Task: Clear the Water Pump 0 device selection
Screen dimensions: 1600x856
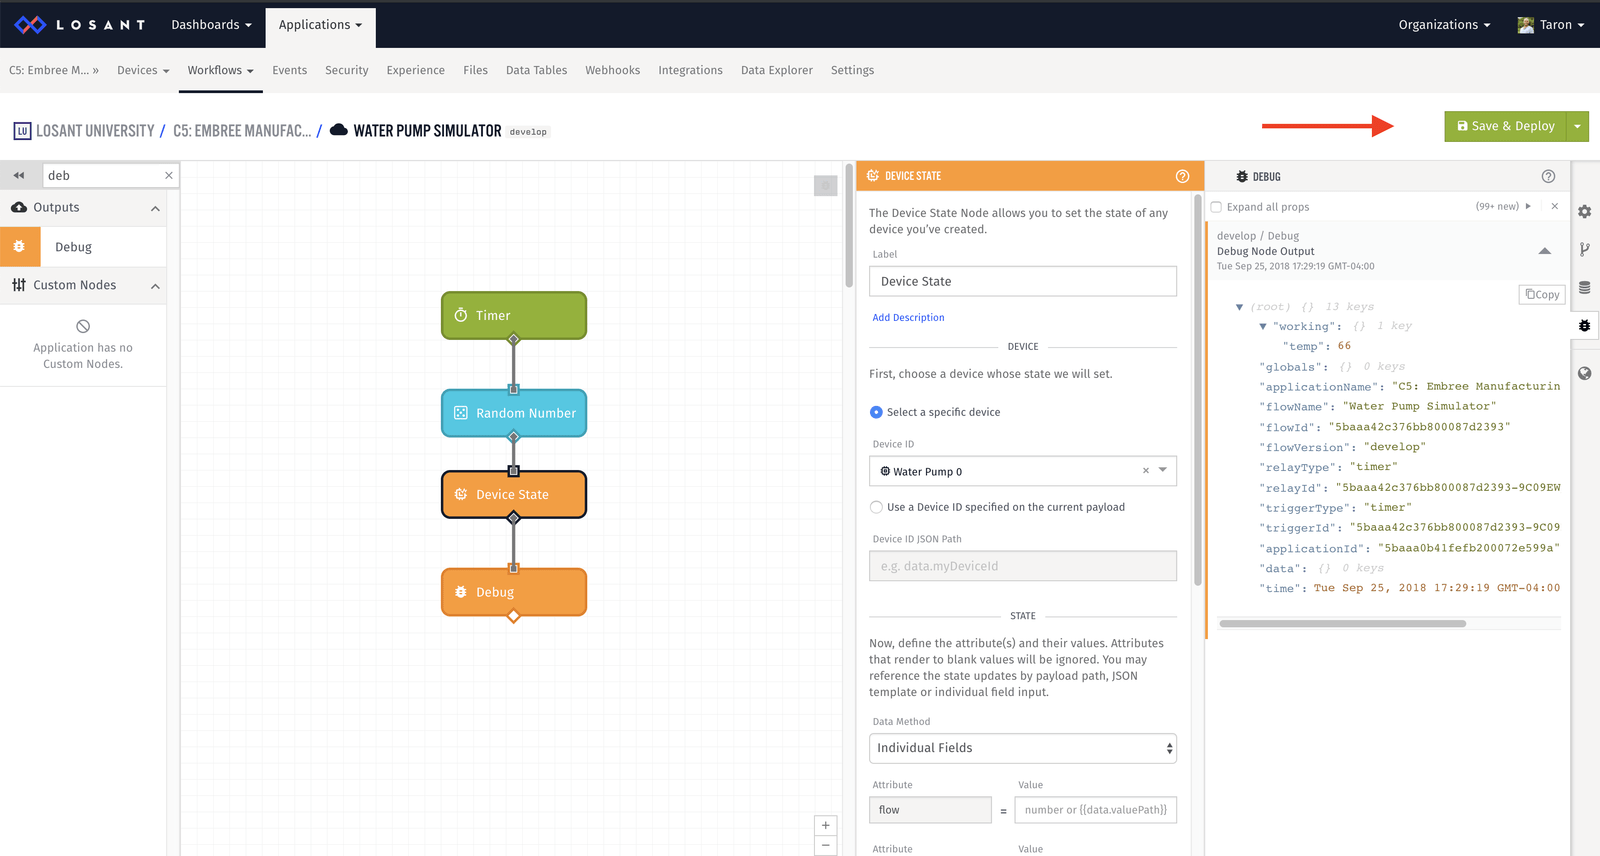Action: click(x=1146, y=471)
